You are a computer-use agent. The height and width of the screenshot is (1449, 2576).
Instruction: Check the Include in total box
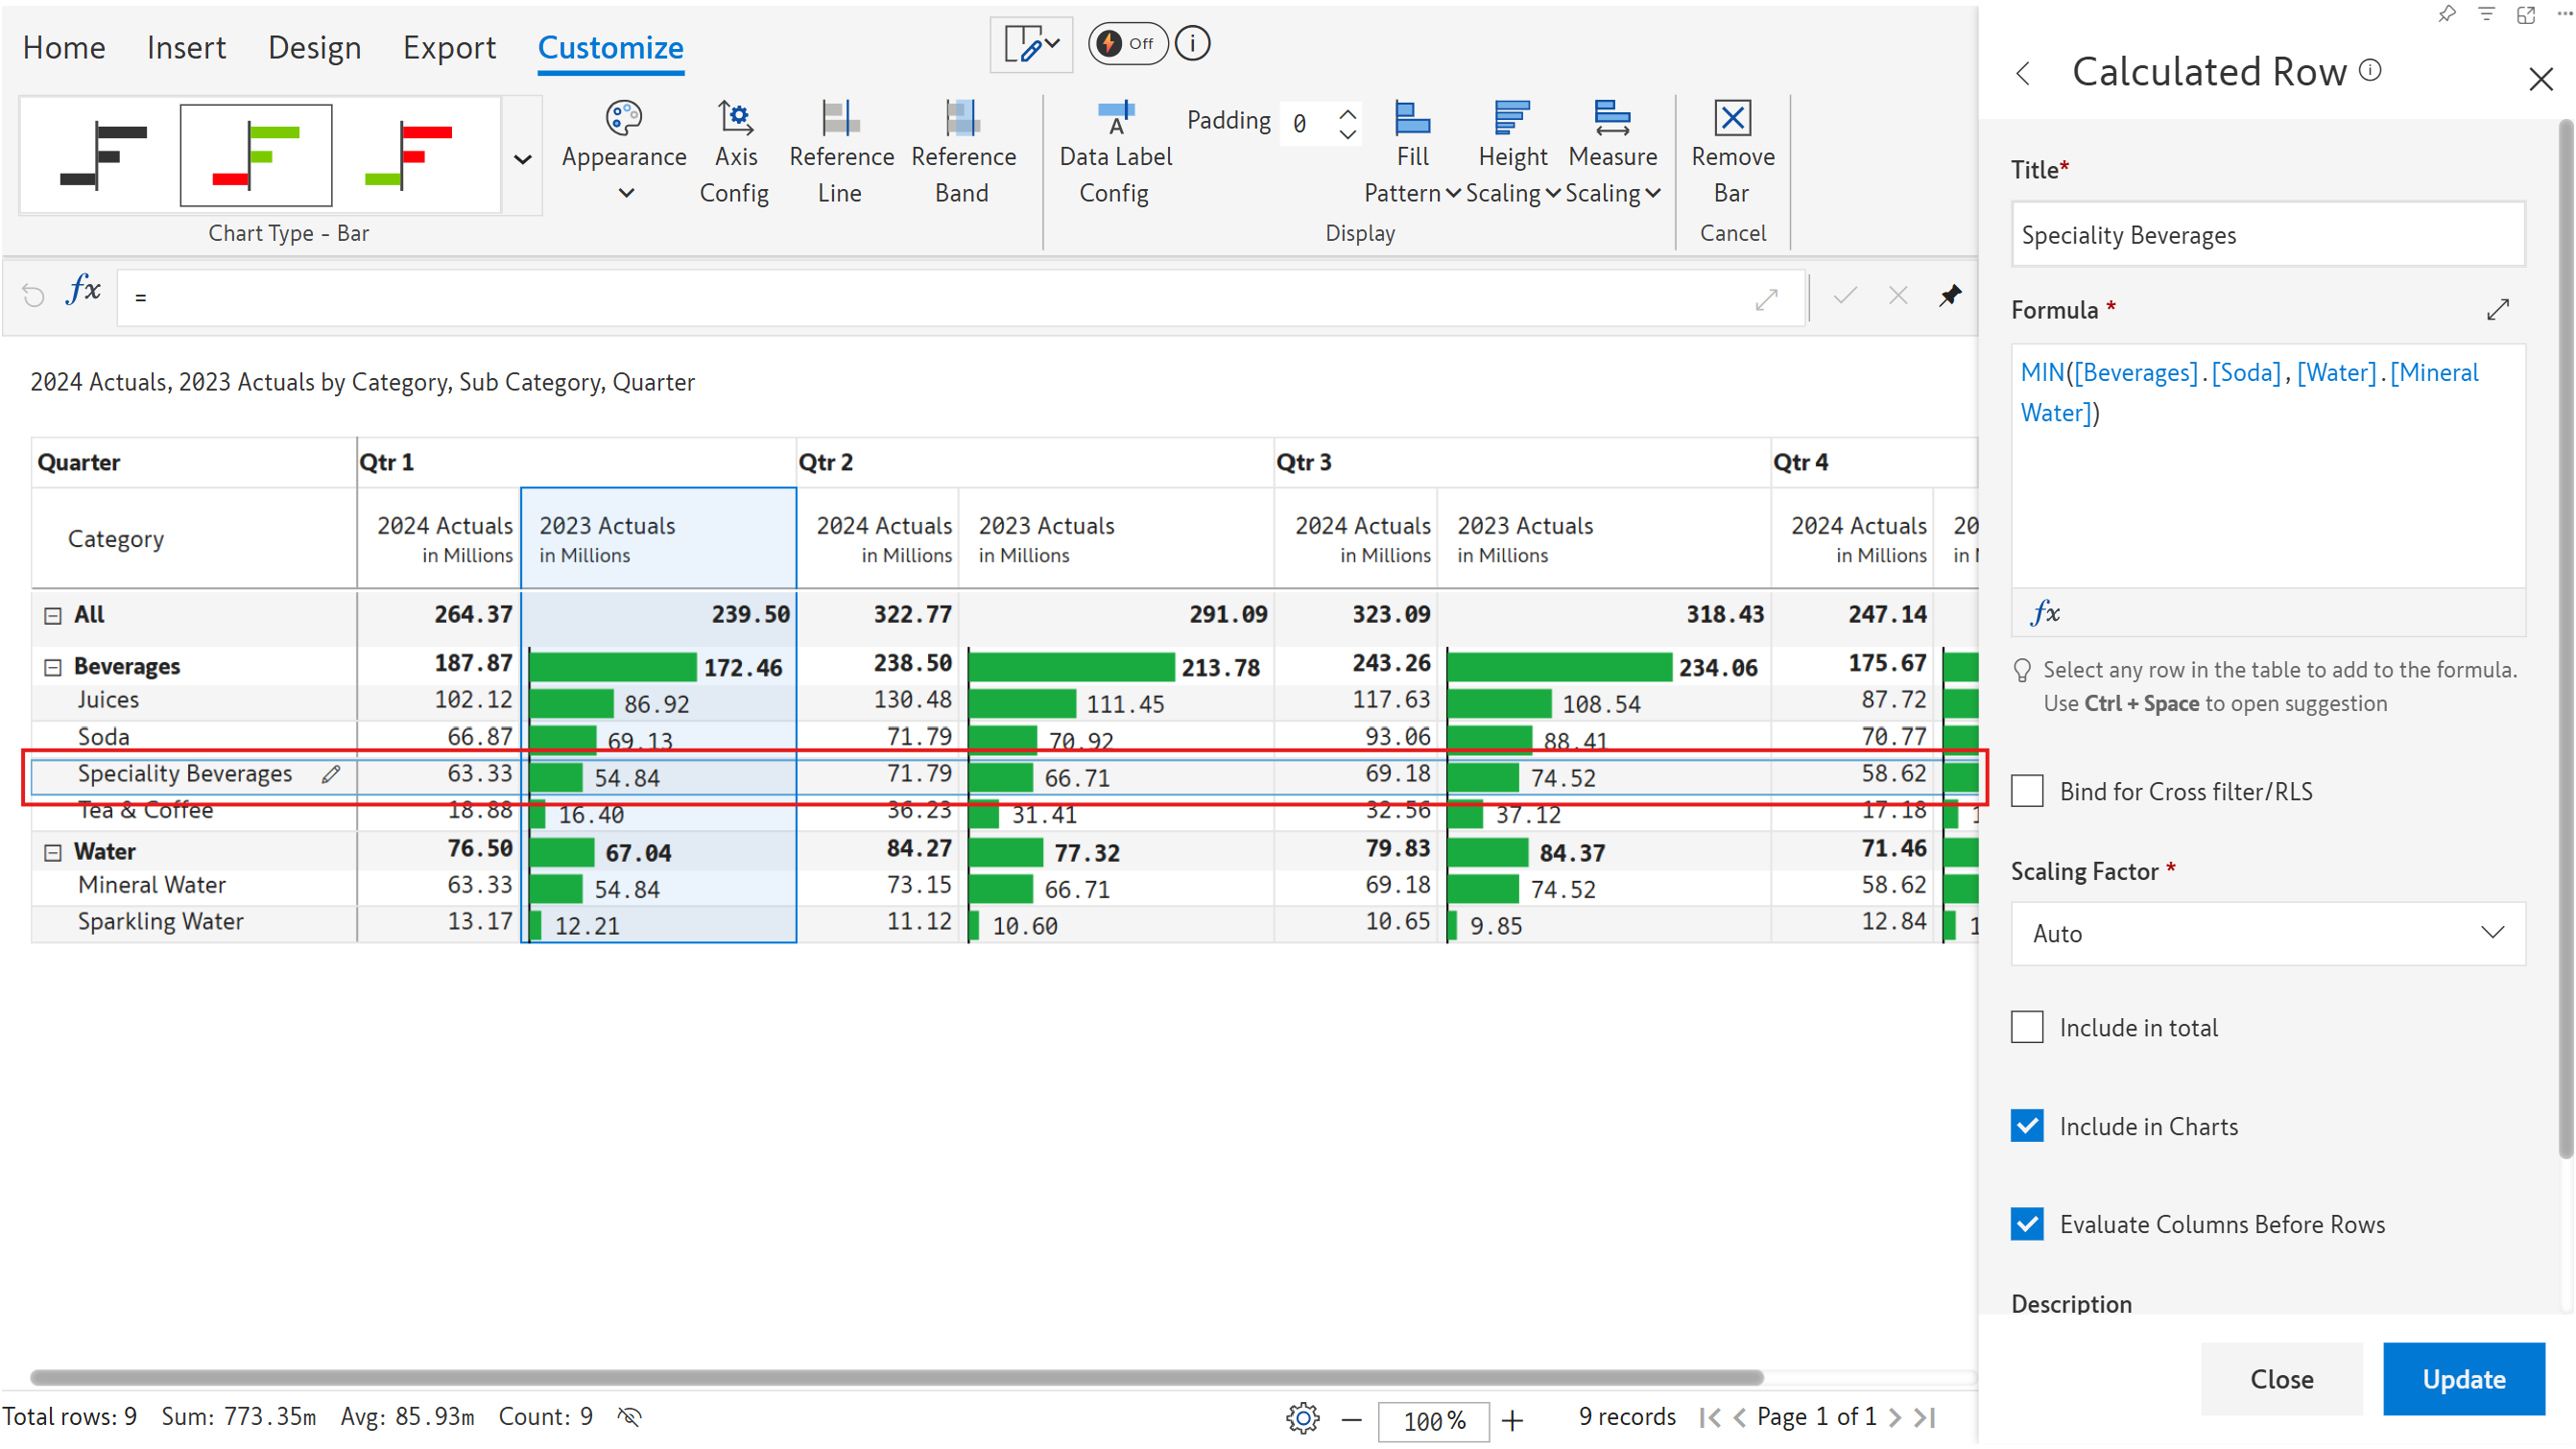pyautogui.click(x=2027, y=1027)
